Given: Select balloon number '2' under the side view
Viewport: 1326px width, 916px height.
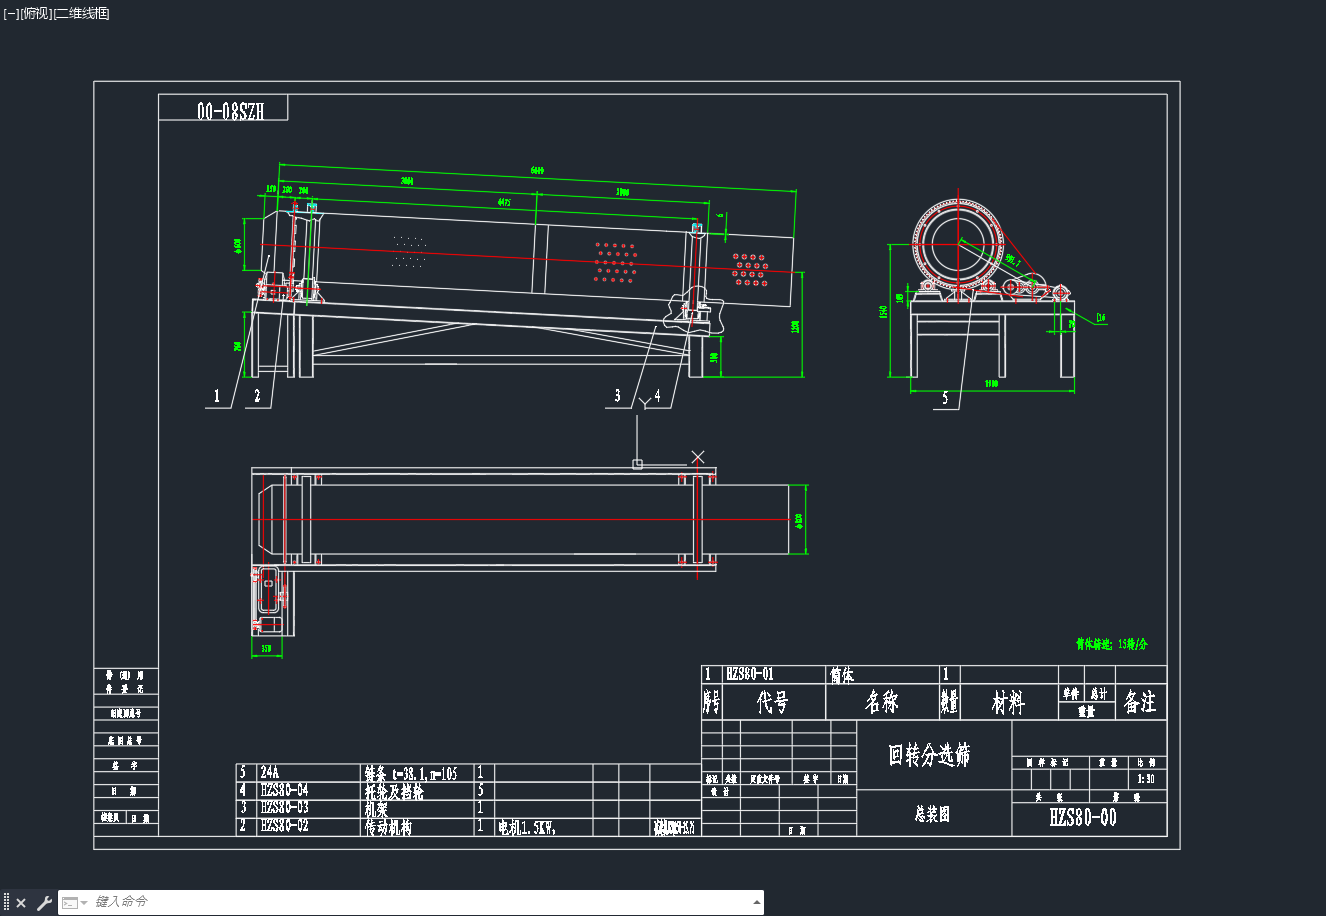Looking at the screenshot, I should point(257,396).
